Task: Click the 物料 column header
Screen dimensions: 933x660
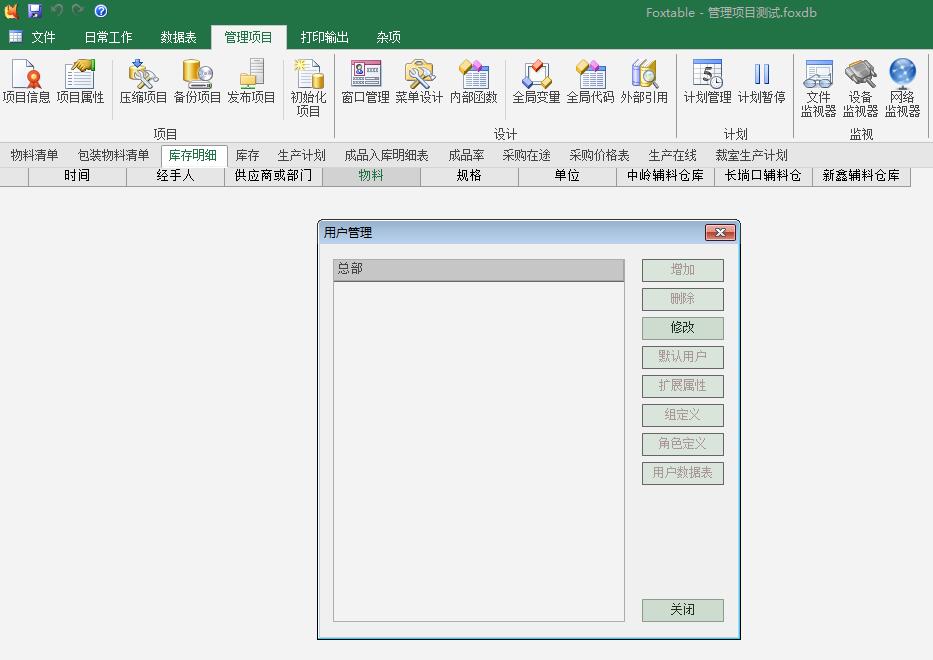Action: pos(371,176)
